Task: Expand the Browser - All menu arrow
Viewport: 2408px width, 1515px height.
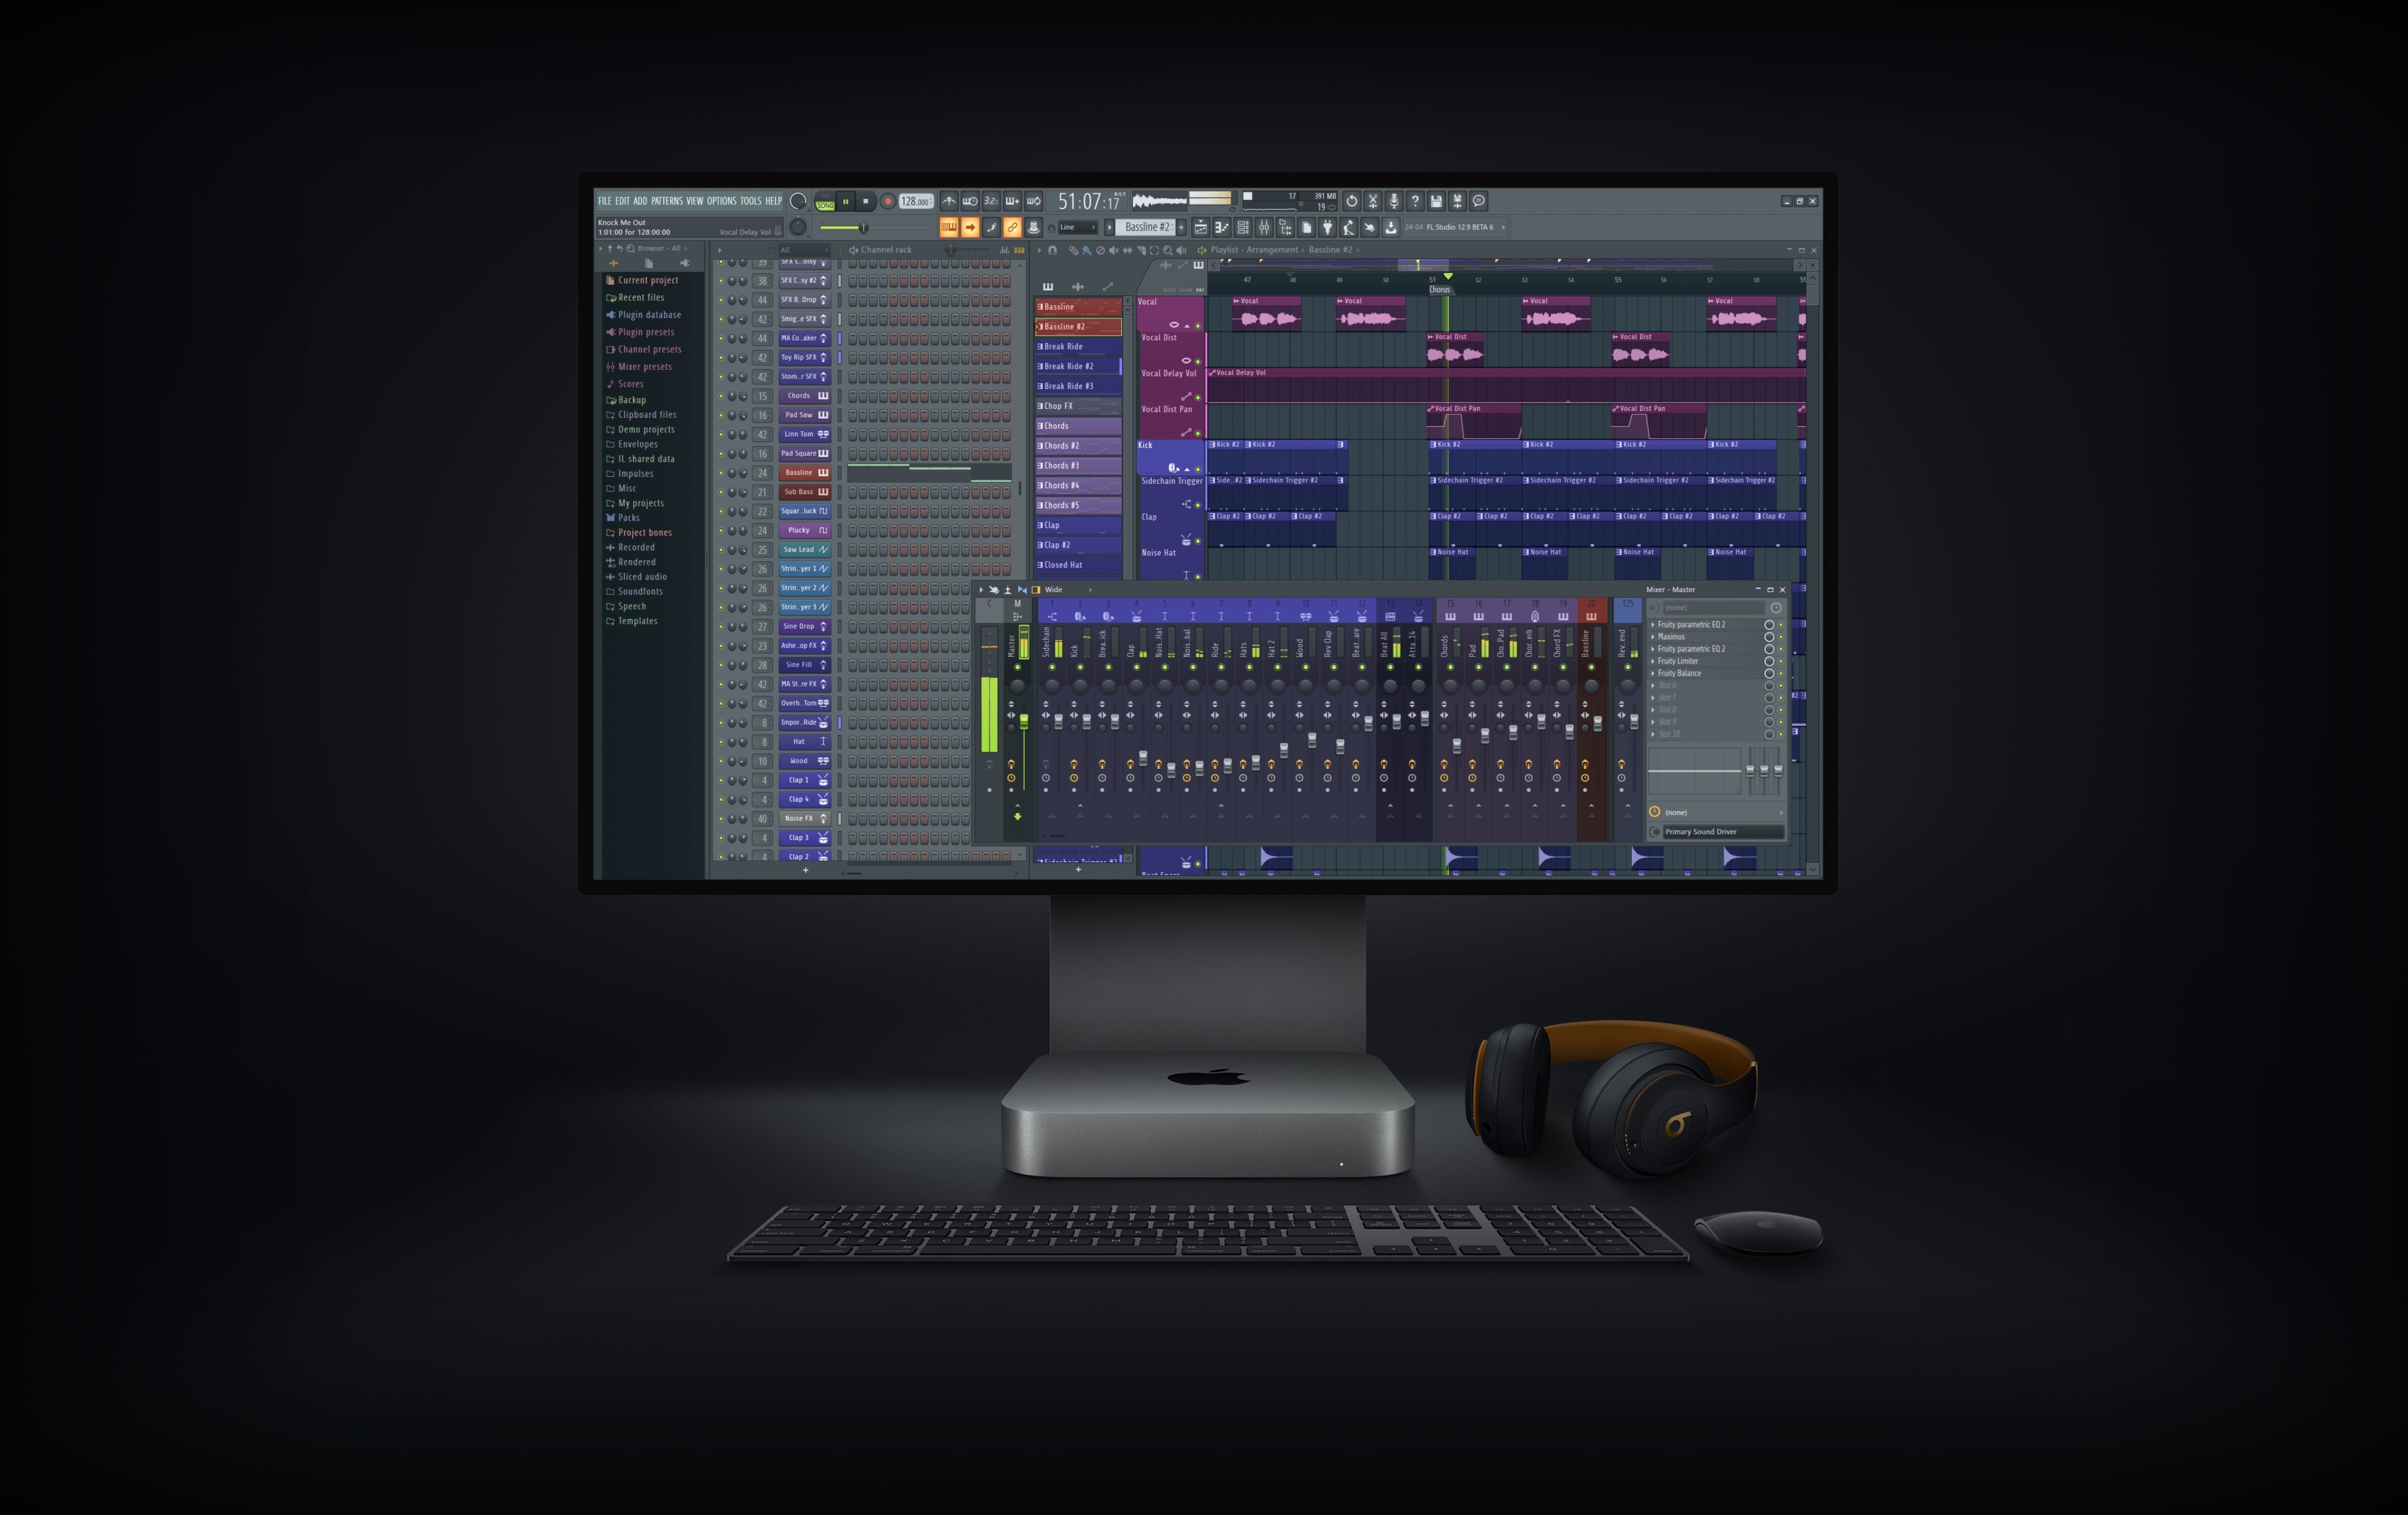Action: 686,248
